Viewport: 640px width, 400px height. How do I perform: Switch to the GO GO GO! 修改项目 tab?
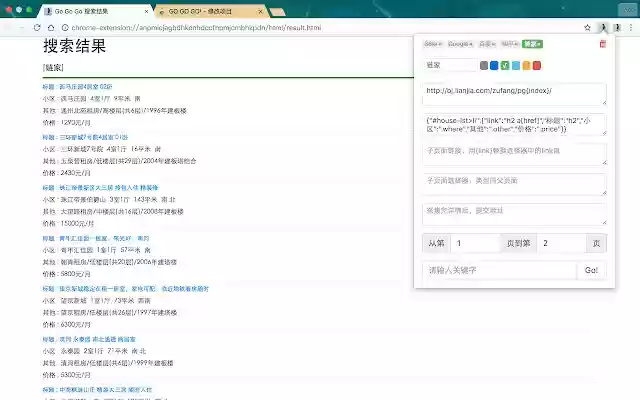tap(210, 11)
